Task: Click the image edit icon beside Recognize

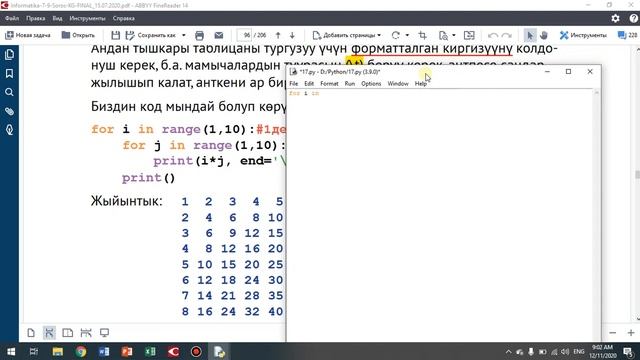Action: coord(469,36)
